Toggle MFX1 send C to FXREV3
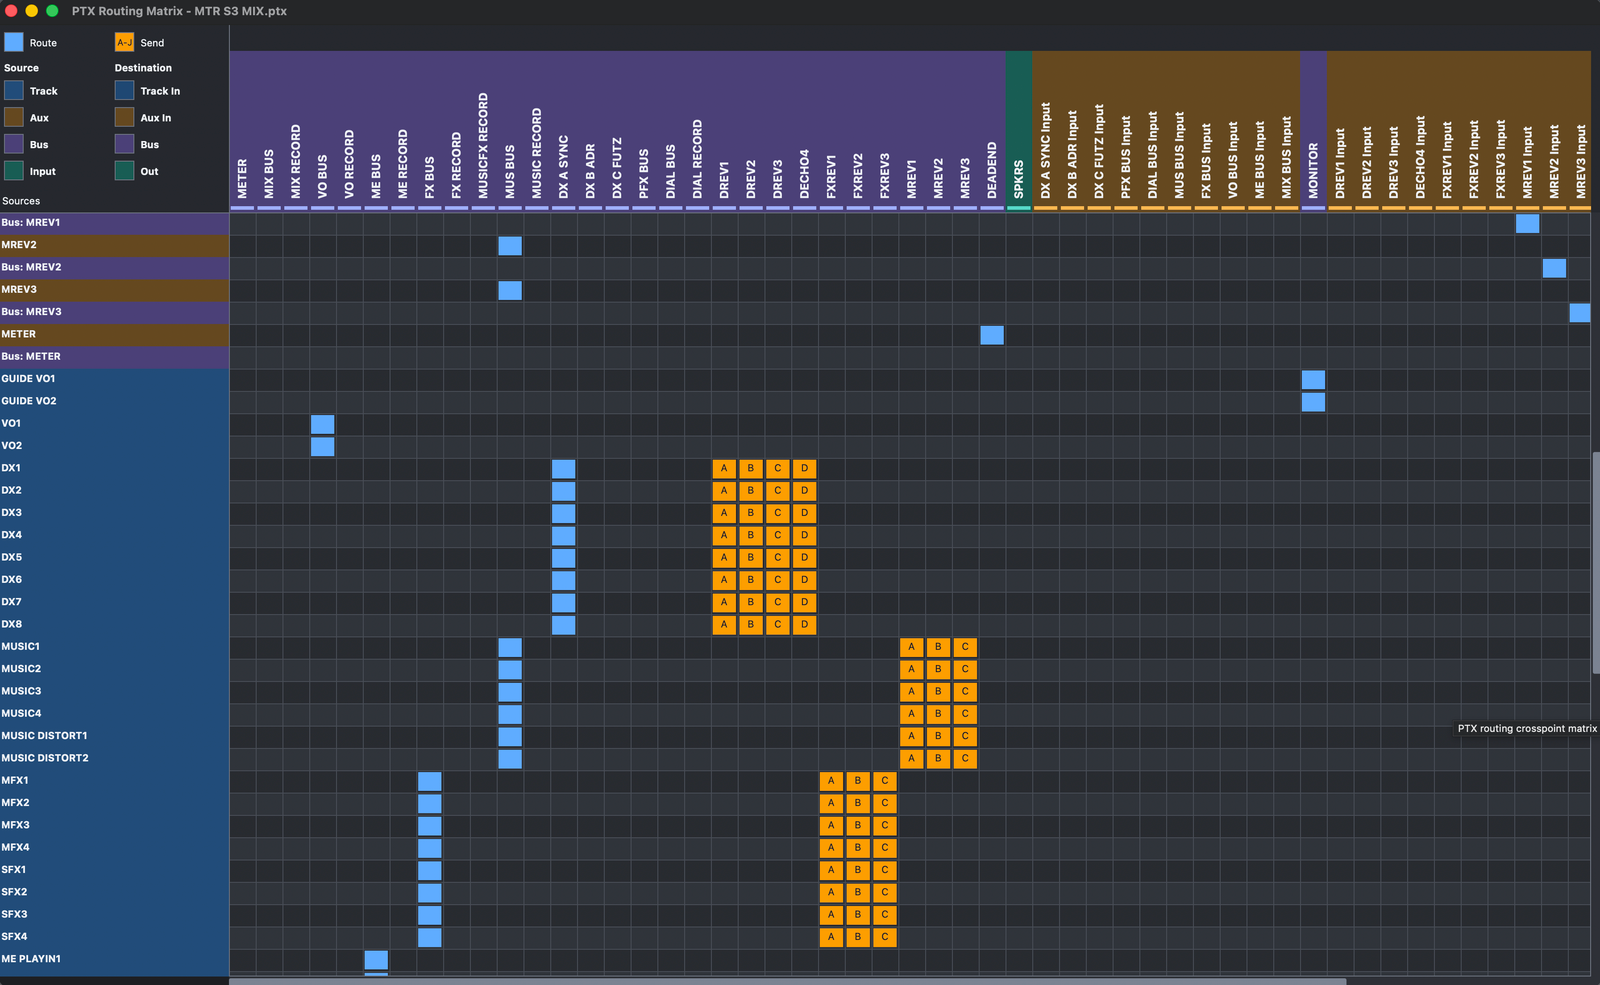The height and width of the screenshot is (985, 1600). point(885,781)
